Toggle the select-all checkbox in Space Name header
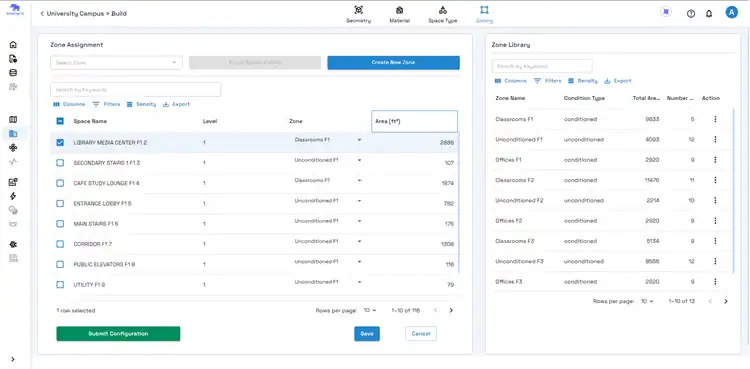The height and width of the screenshot is (369, 750). point(60,122)
